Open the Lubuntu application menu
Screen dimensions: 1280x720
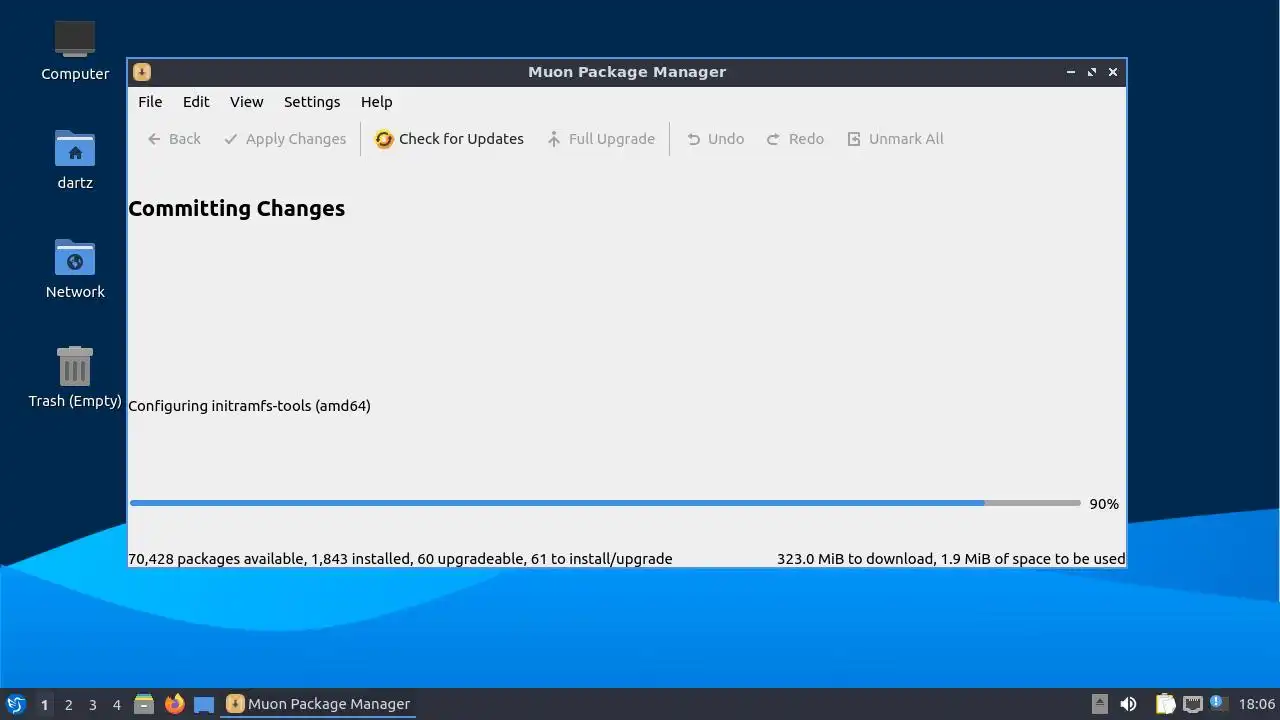(x=16, y=704)
